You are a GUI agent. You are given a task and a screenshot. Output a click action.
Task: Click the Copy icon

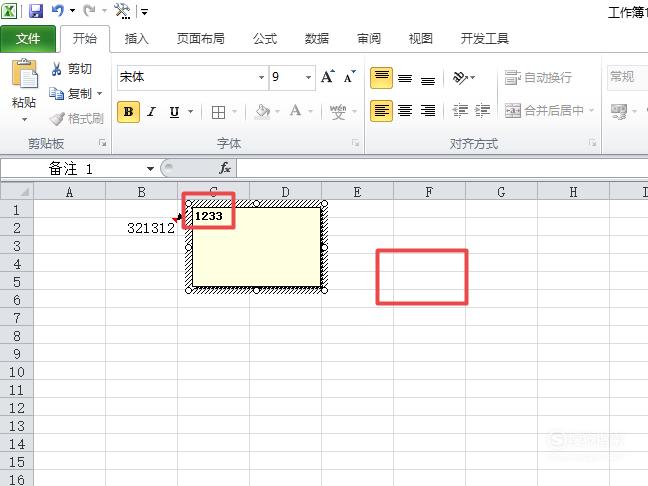click(56, 93)
